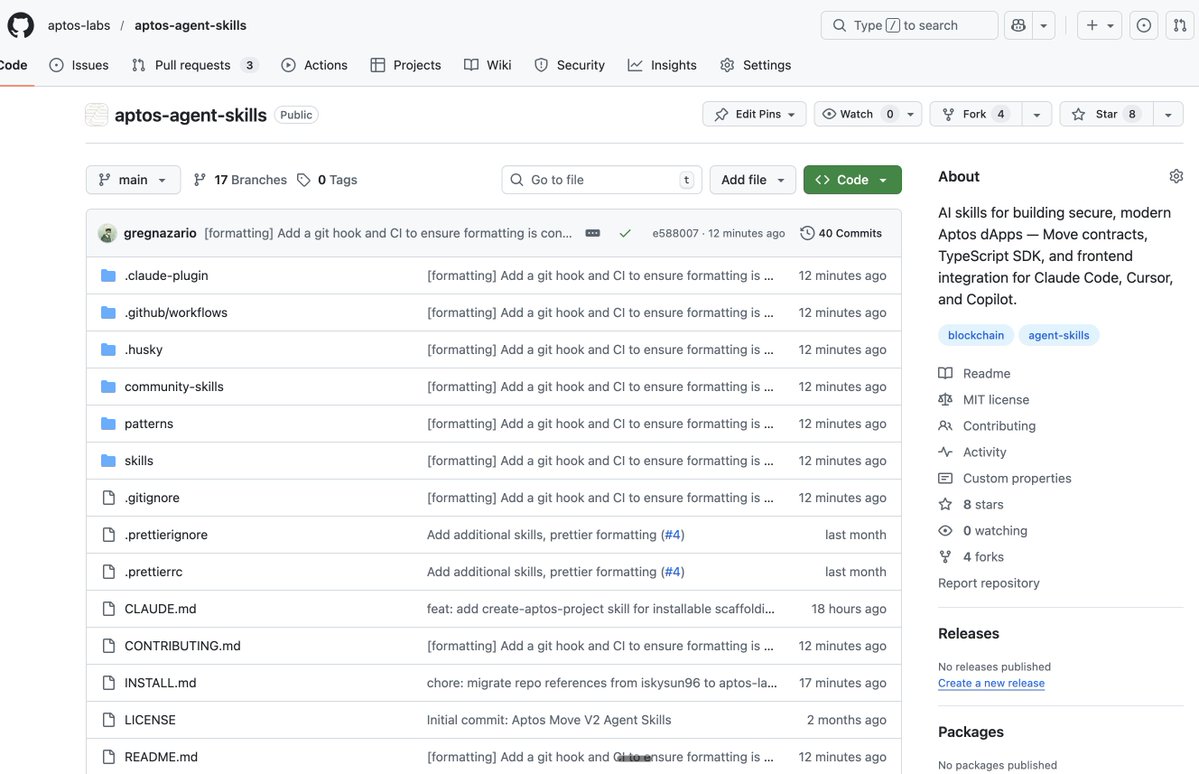Switch to the Pull requests tab

(195, 65)
